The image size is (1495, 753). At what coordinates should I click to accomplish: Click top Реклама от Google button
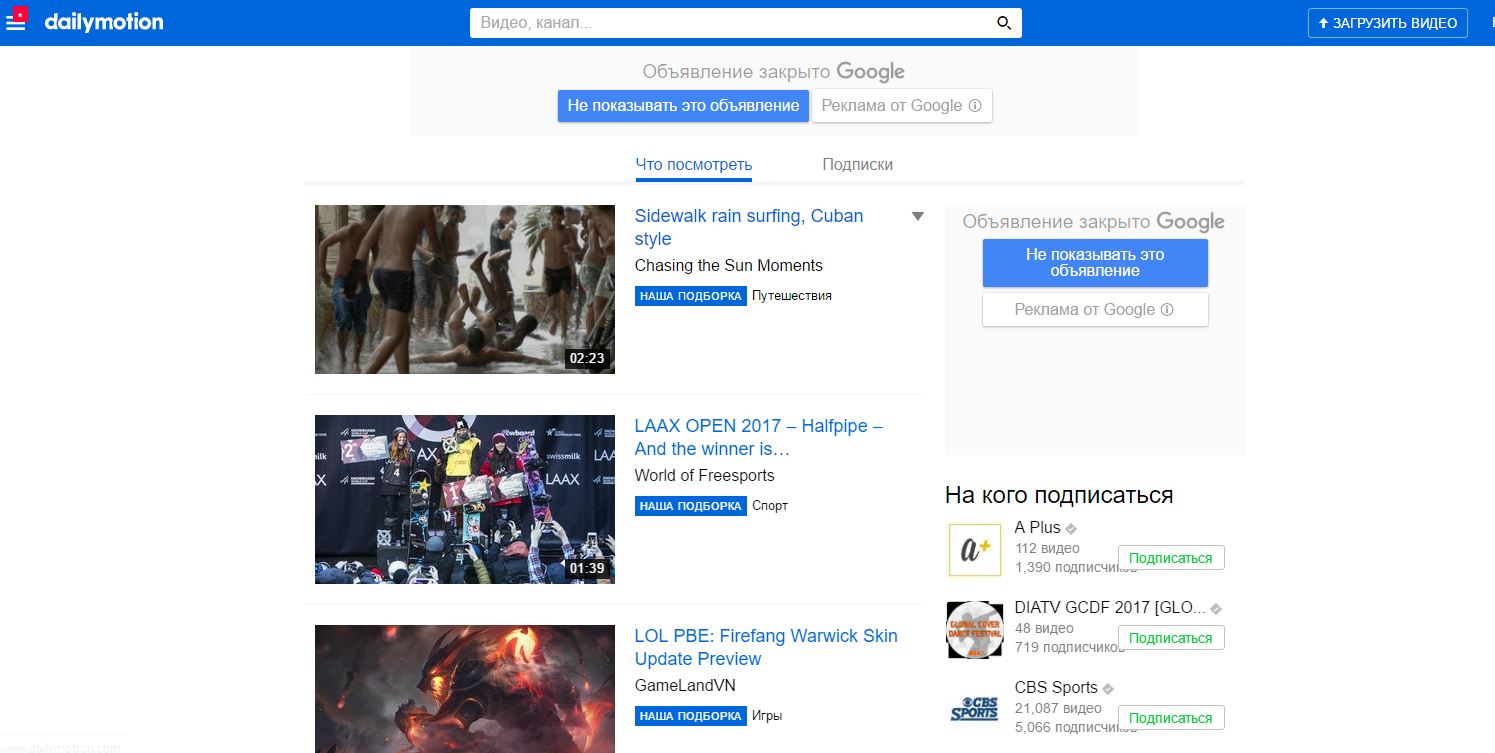tap(901, 106)
